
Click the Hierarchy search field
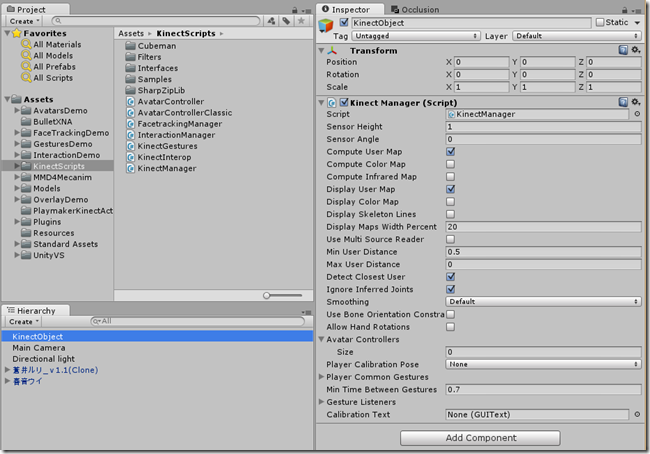pos(198,321)
